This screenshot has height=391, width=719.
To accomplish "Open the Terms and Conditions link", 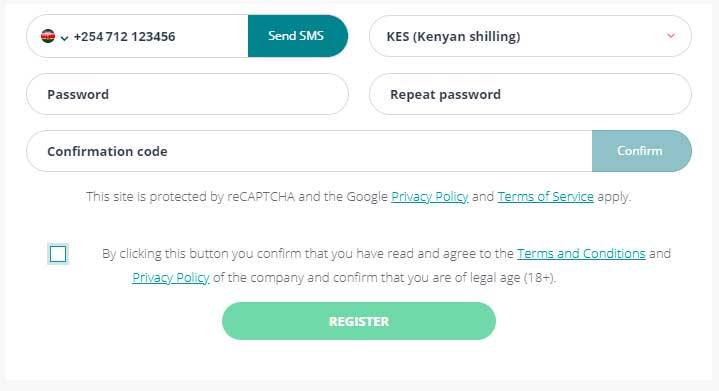I will [581, 253].
